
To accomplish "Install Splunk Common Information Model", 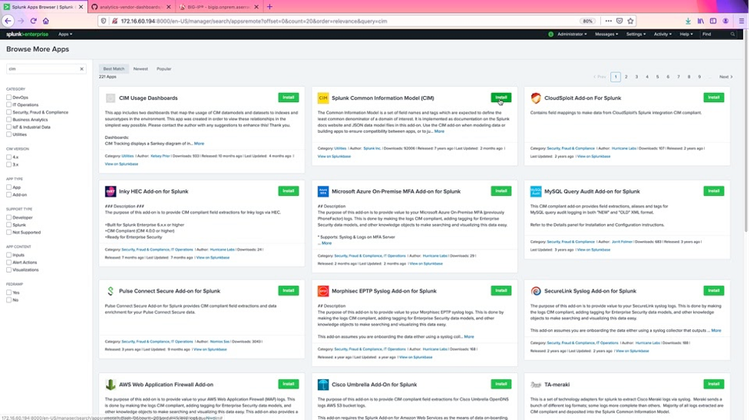I will pos(501,98).
